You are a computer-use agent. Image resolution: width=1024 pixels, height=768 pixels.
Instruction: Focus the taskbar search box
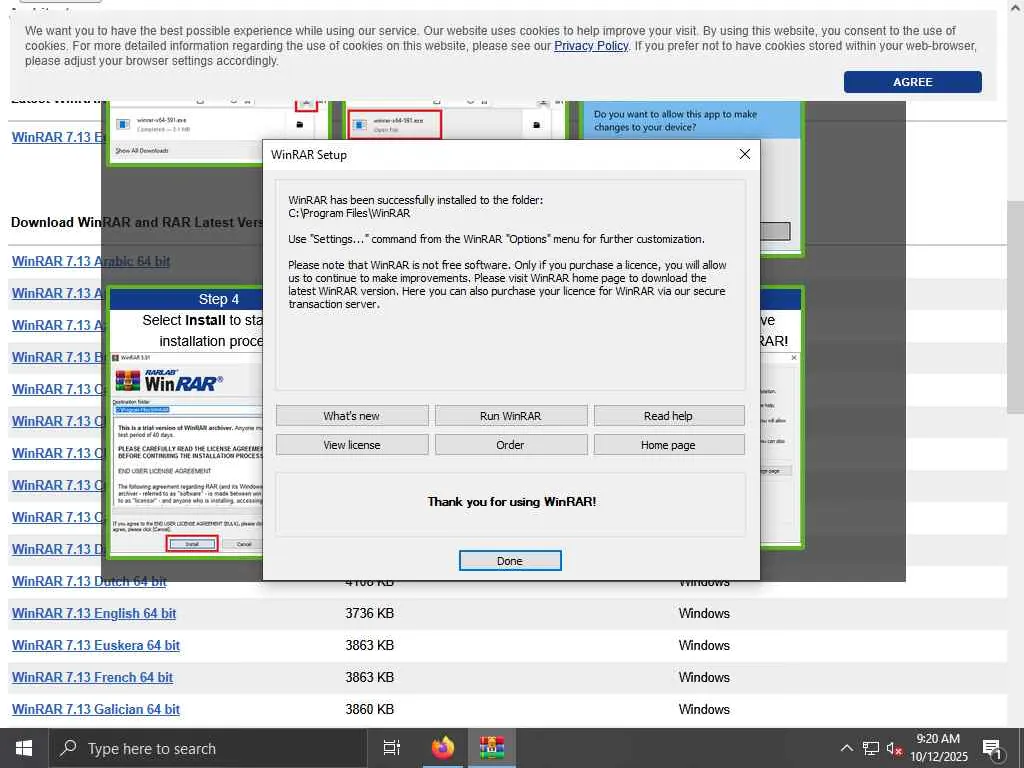point(208,748)
